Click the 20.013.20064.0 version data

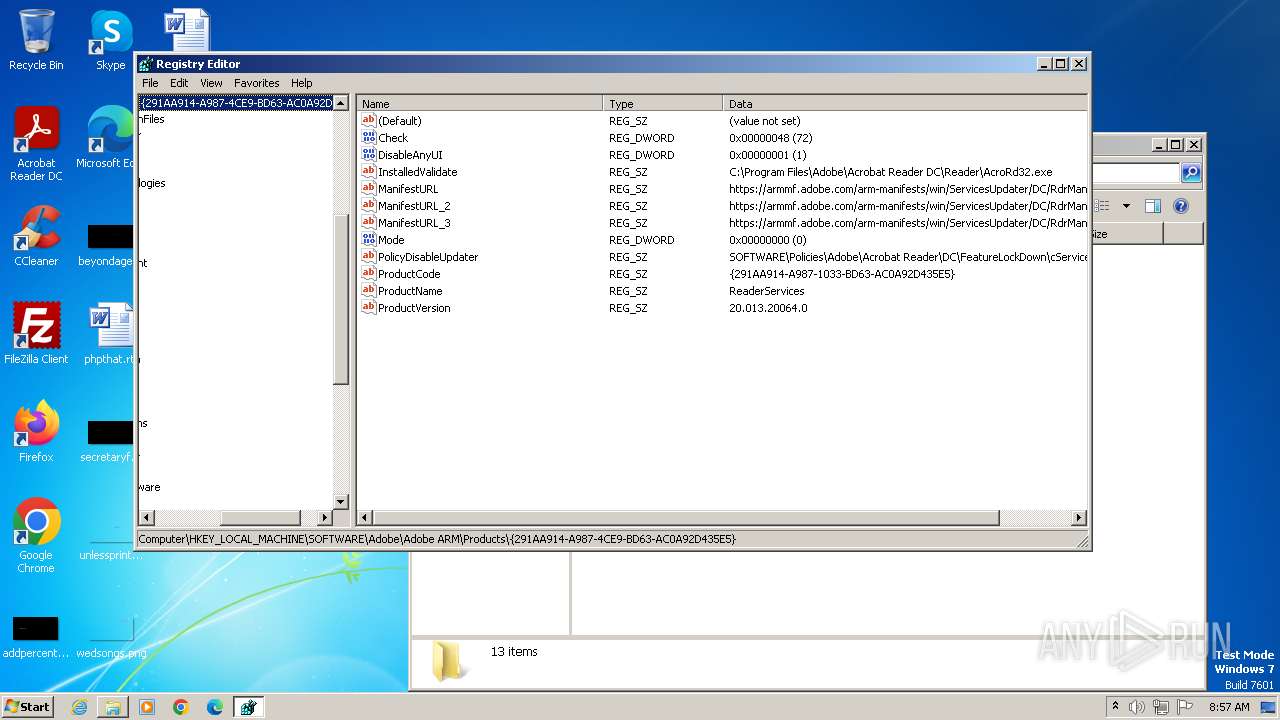point(768,308)
